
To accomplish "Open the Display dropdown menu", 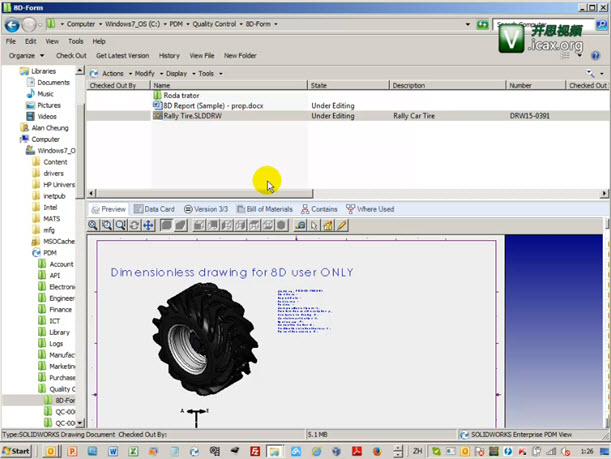I will point(177,73).
